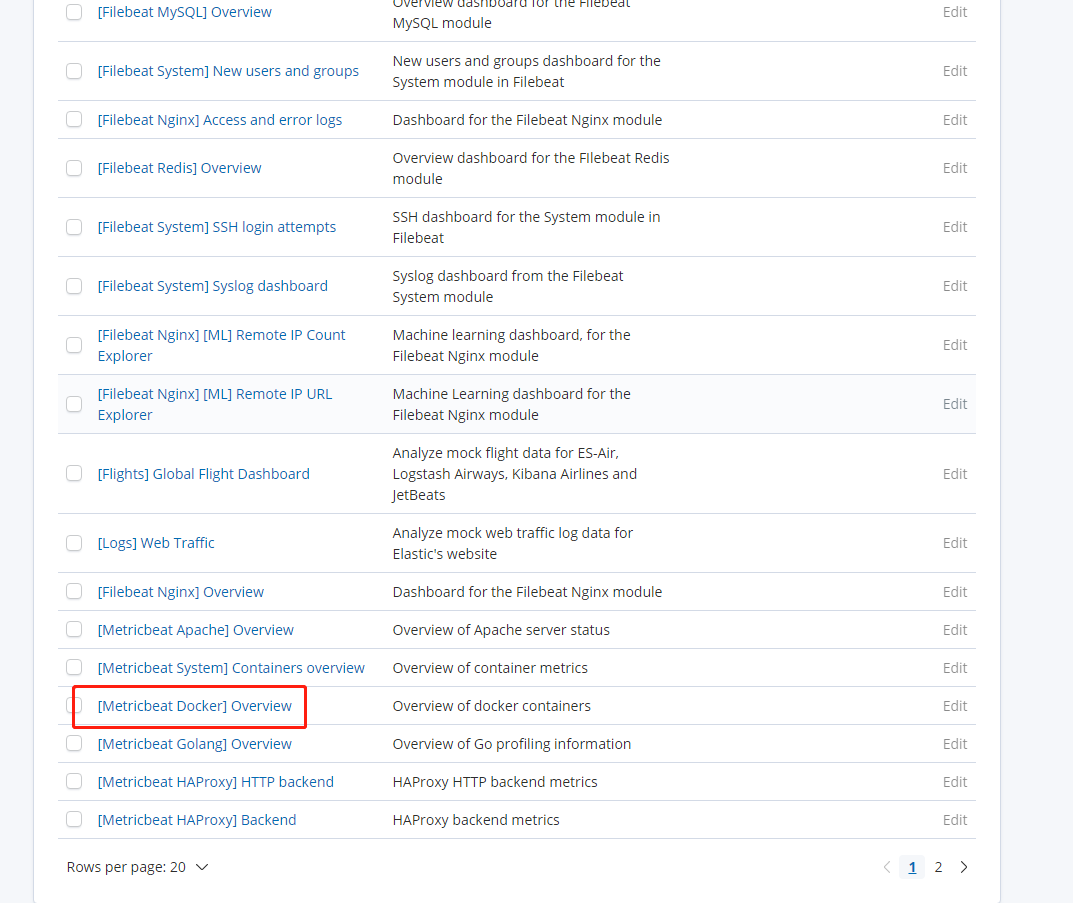Check the [Filebeat Redis] Overview row checkbox

pos(74,168)
